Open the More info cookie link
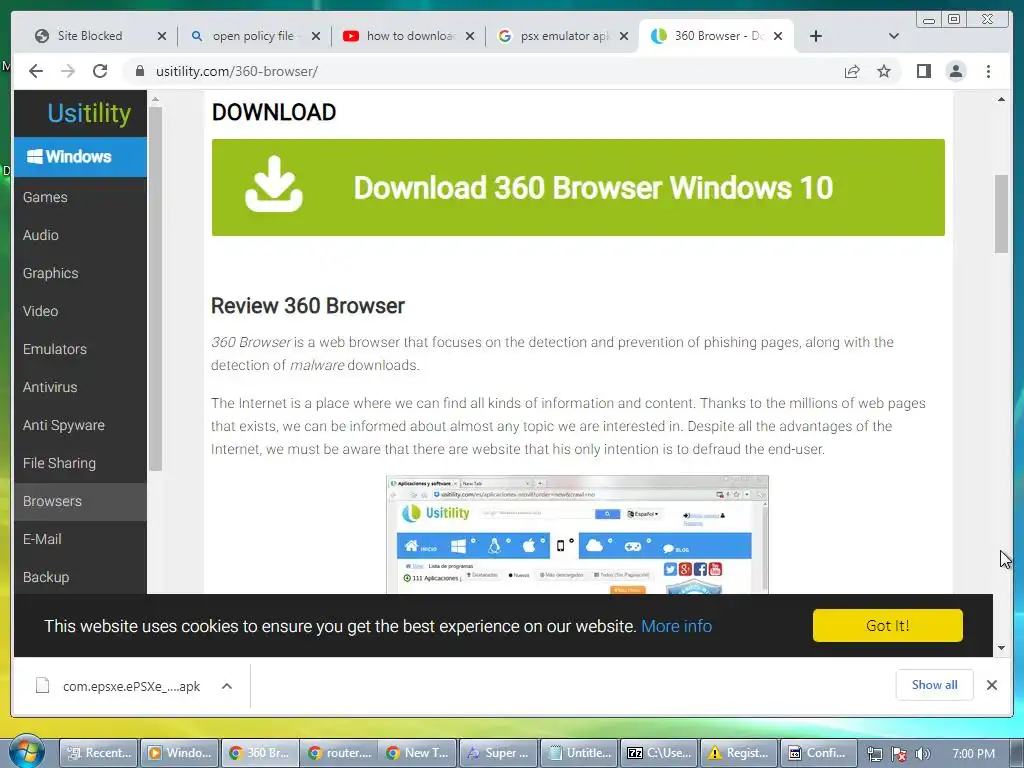The width and height of the screenshot is (1024, 768). 677,626
